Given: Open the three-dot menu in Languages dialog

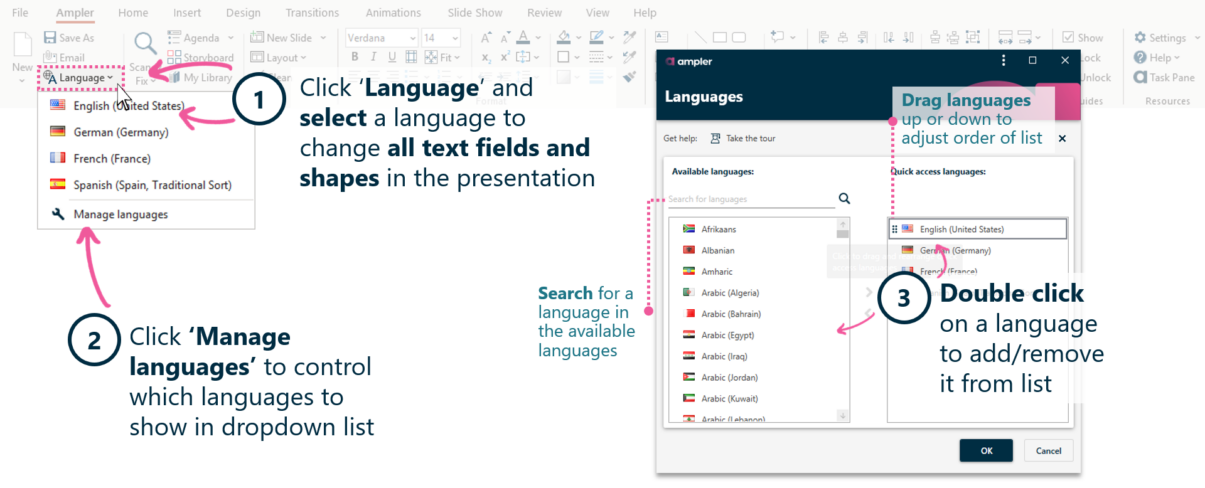Looking at the screenshot, I should click(x=1004, y=60).
